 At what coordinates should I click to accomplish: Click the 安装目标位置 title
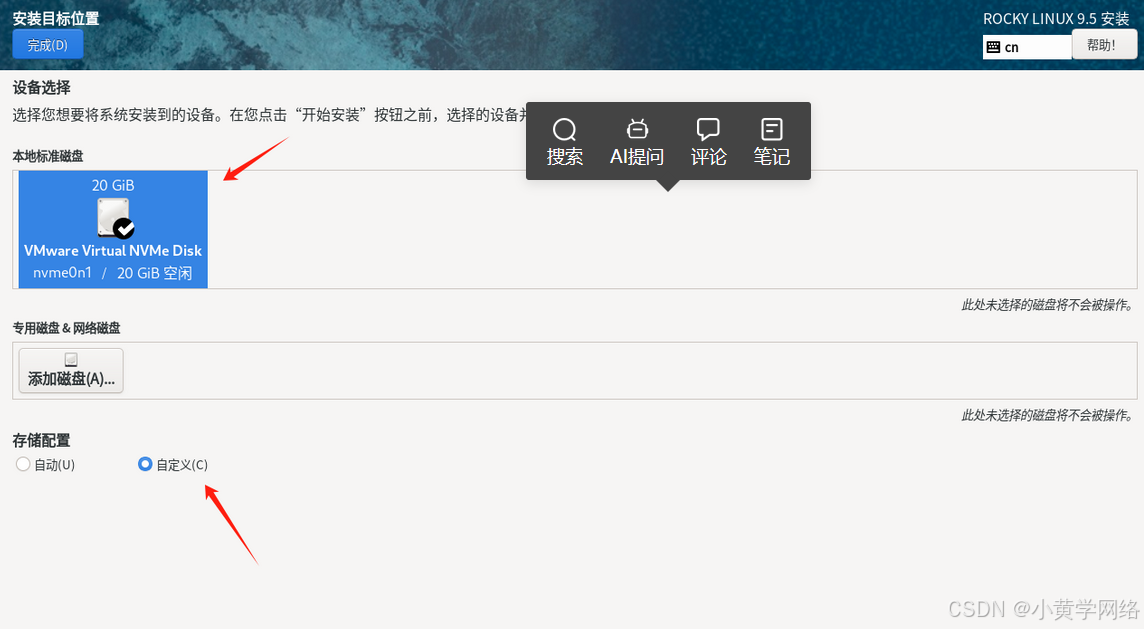click(x=55, y=18)
